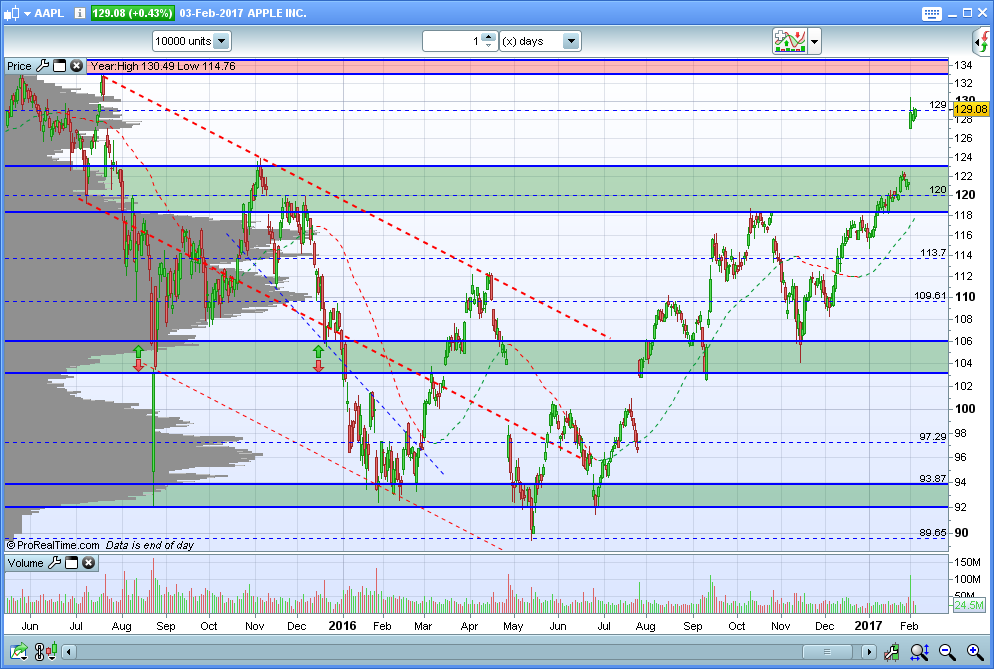Maximize the Price panel
This screenshot has width=994, height=669.
coord(60,65)
